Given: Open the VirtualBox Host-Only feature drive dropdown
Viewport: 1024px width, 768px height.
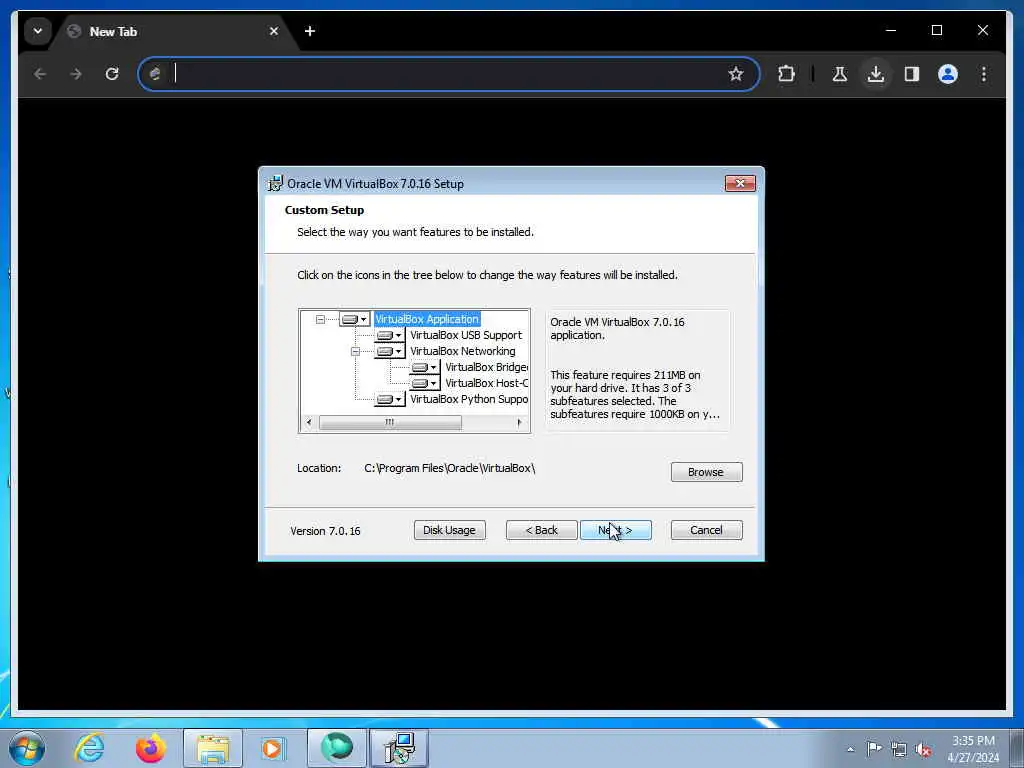Looking at the screenshot, I should pos(424,383).
